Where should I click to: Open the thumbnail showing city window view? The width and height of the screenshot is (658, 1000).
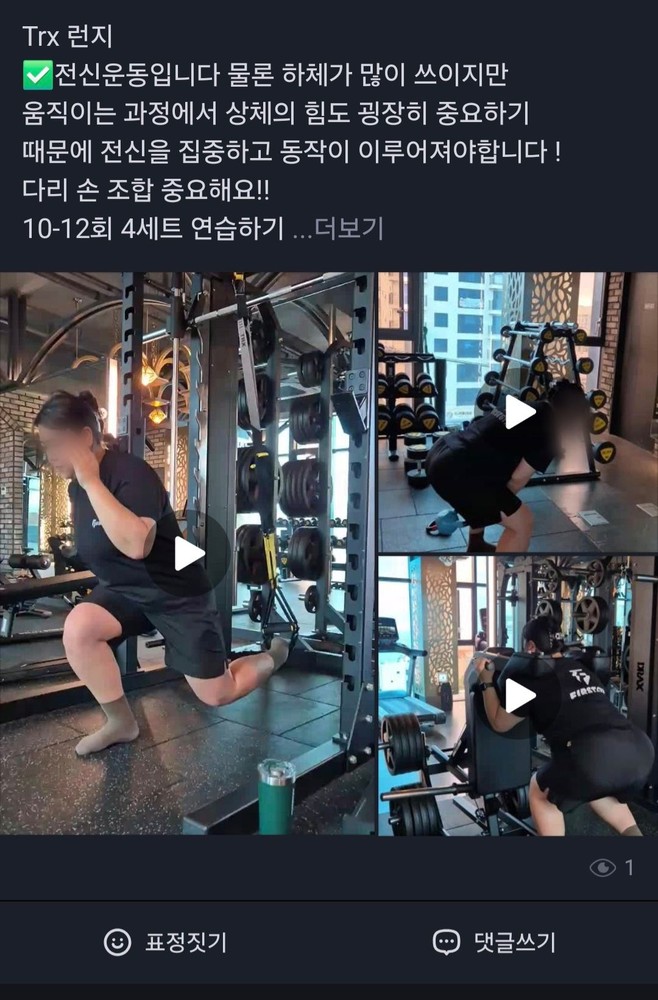coord(518,412)
